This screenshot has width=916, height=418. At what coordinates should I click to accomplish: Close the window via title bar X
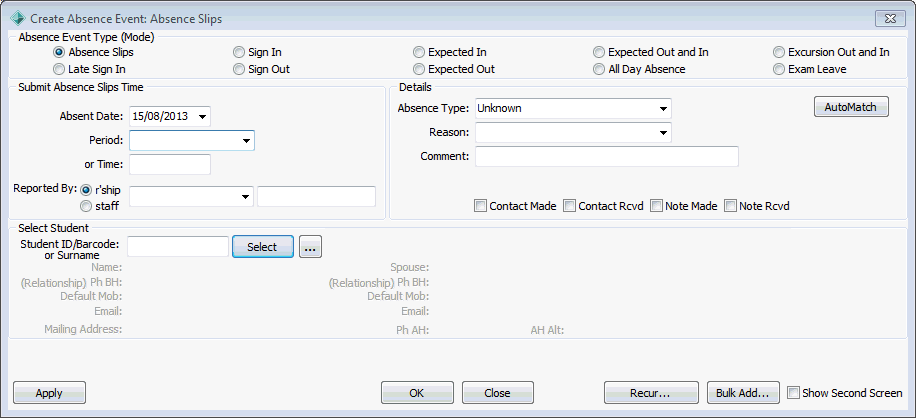890,19
